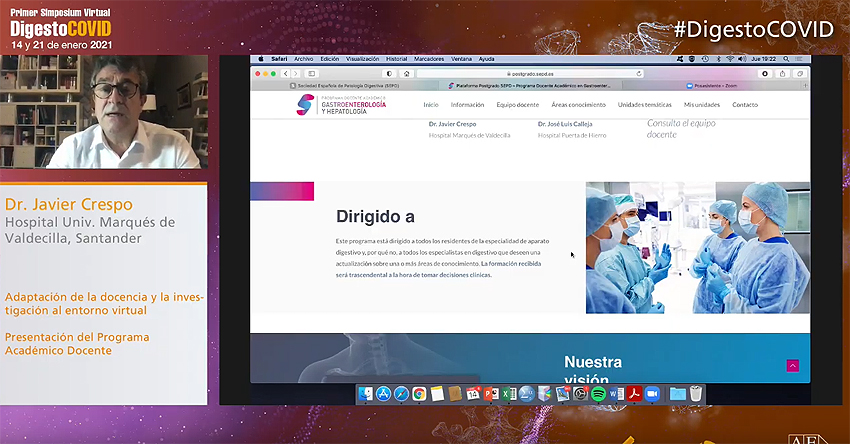850x444 pixels.
Task: Launch PowerPoint from the Dock
Action: click(491, 394)
